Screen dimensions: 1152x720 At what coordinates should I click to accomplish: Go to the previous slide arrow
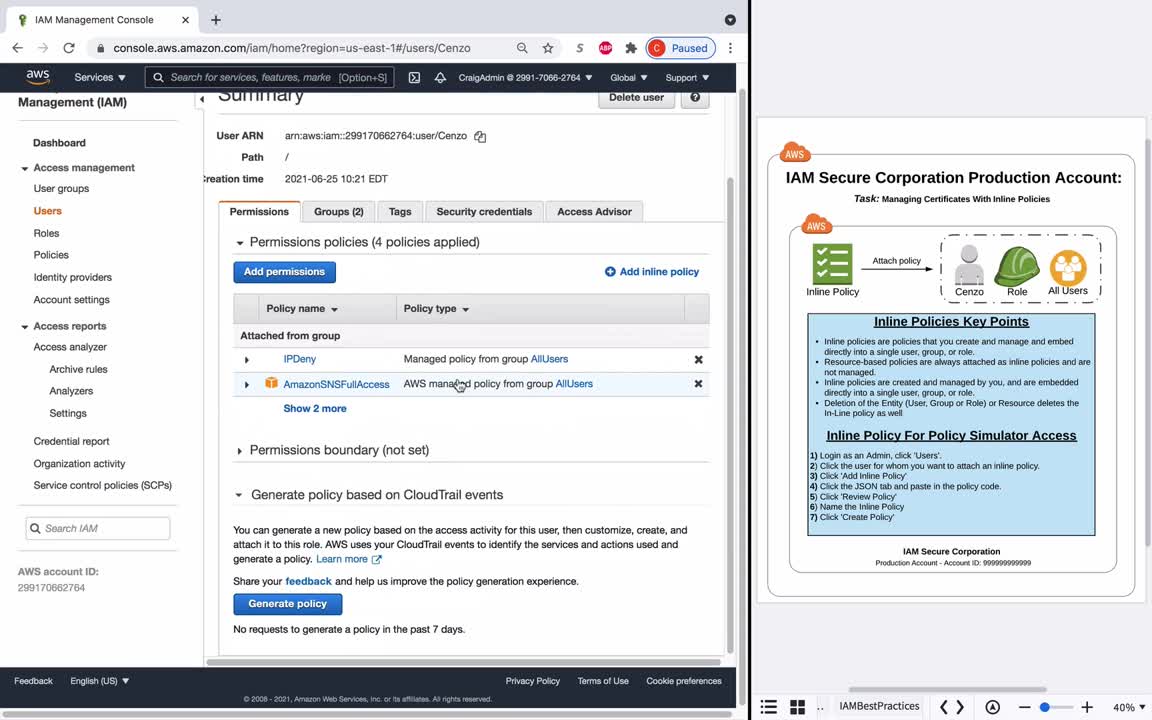click(x=943, y=707)
